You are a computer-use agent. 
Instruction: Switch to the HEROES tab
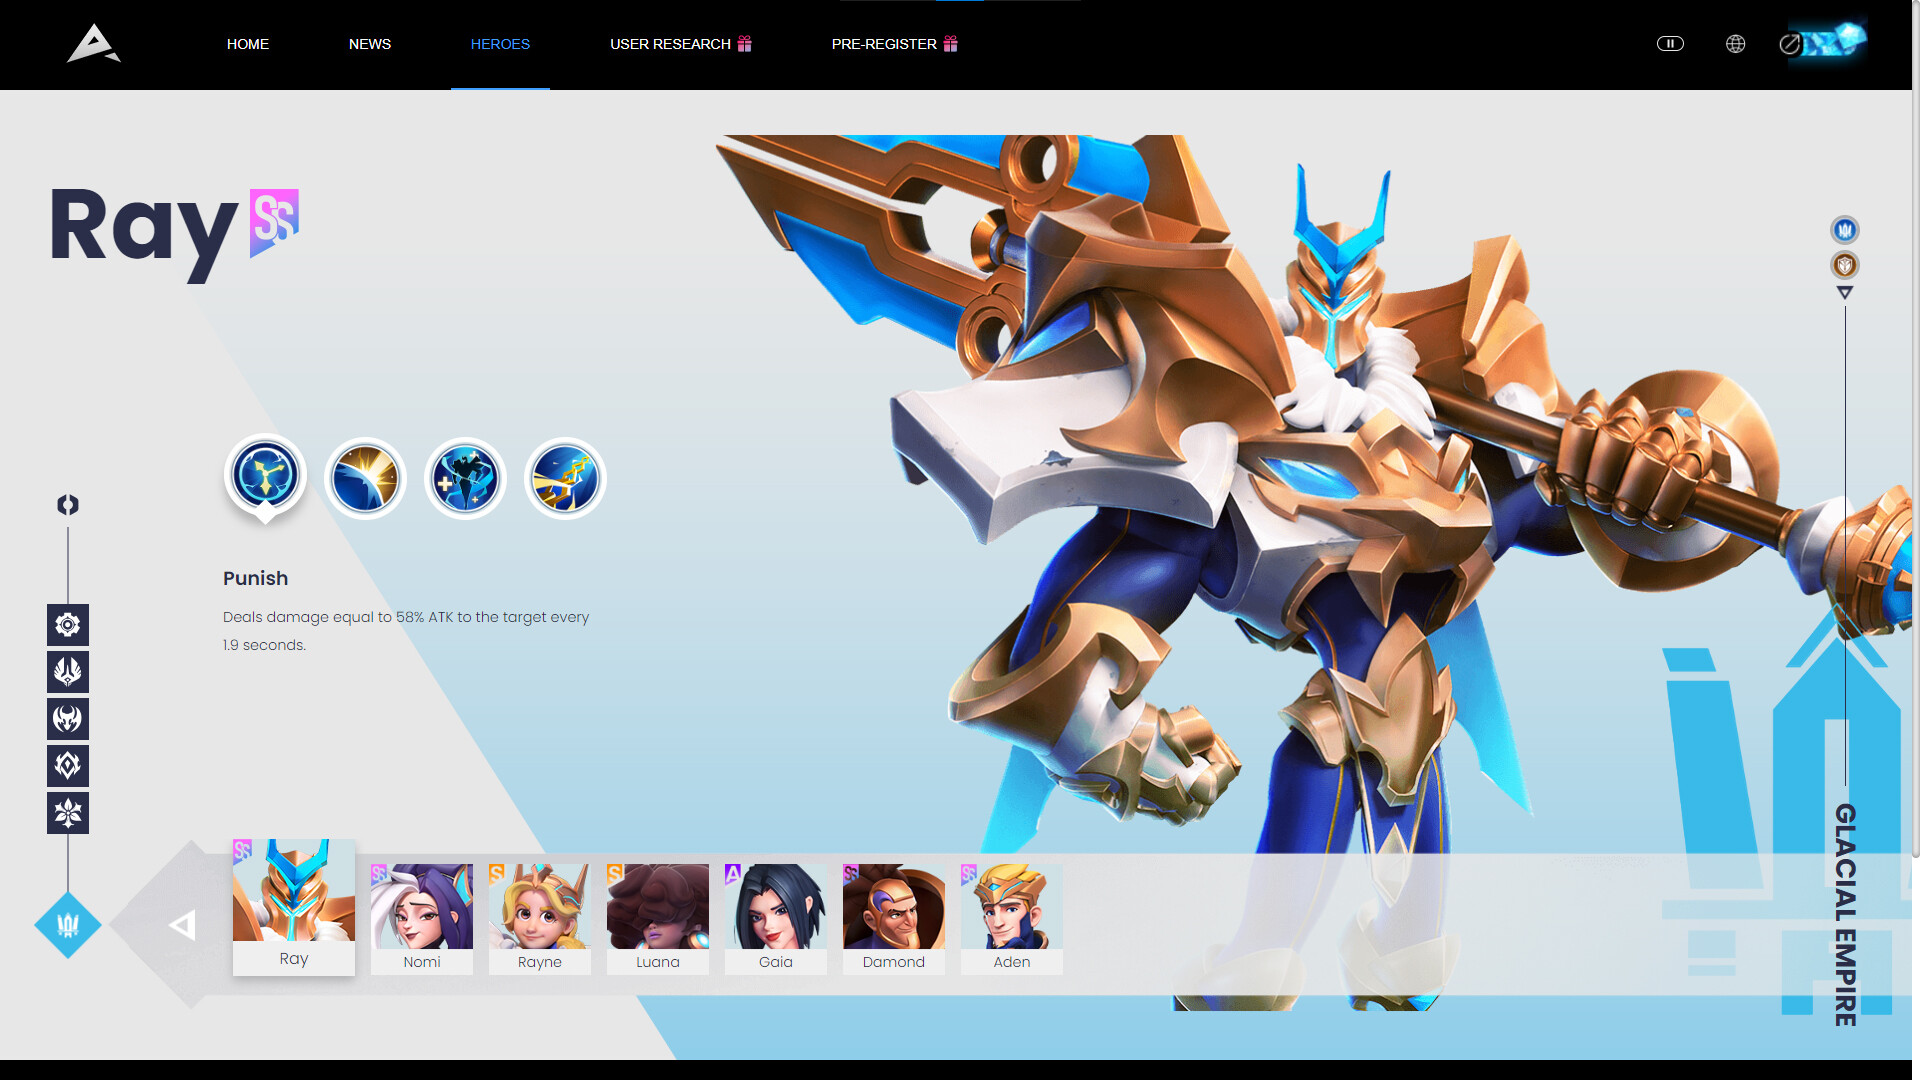pos(500,44)
